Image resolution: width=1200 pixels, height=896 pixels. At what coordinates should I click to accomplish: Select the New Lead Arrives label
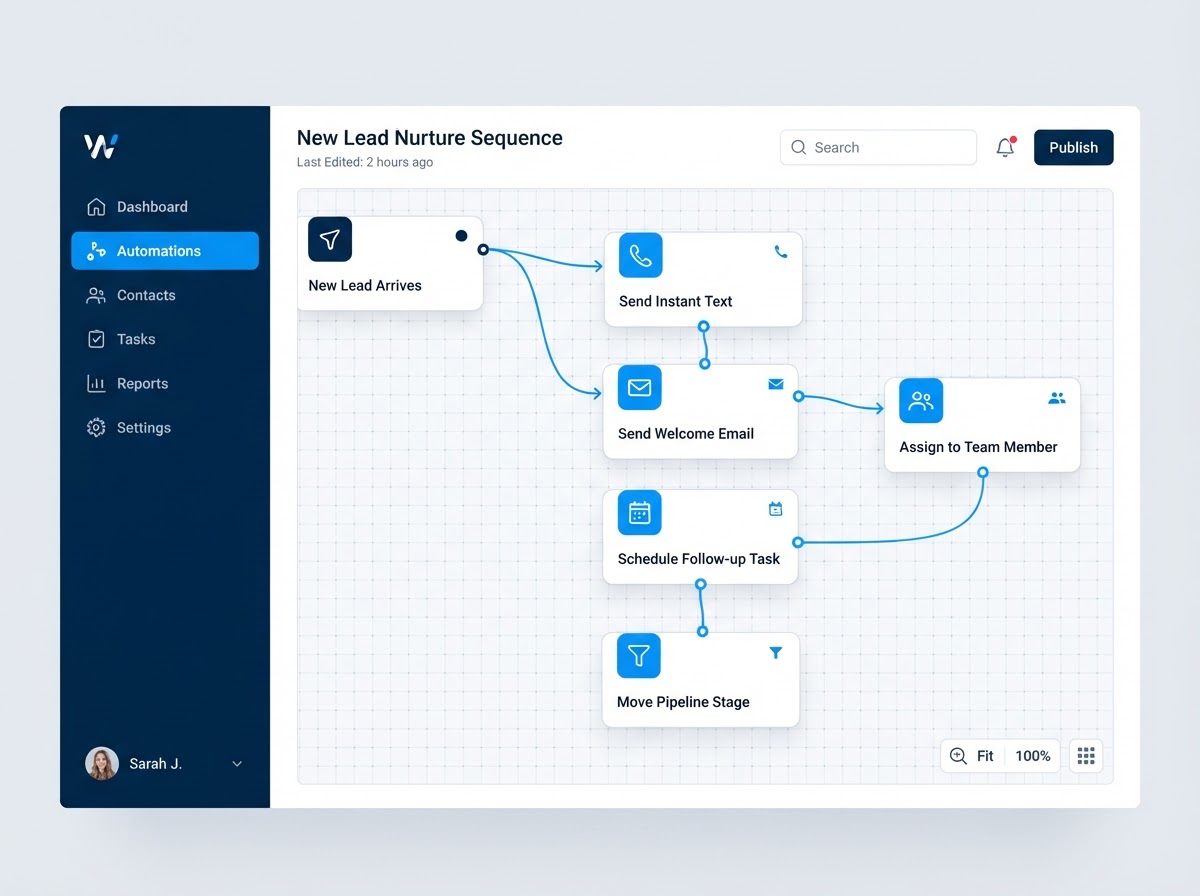pos(365,285)
